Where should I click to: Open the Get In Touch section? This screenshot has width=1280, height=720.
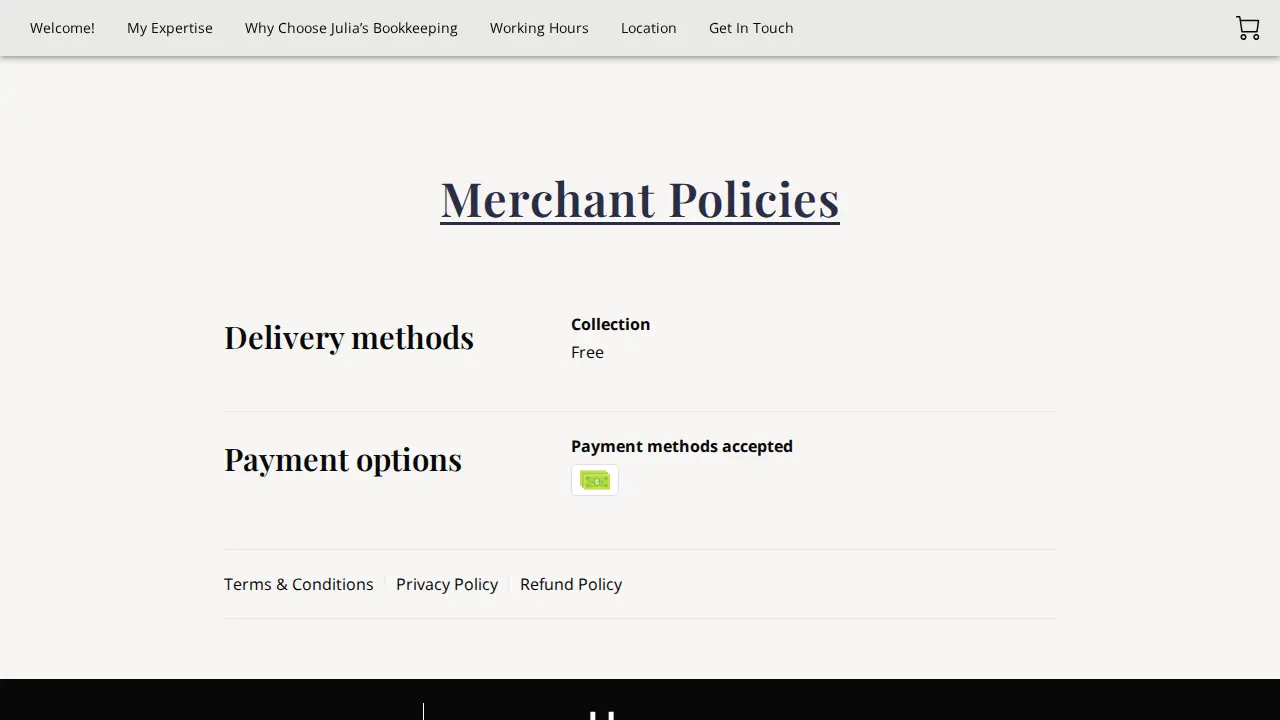(x=751, y=28)
